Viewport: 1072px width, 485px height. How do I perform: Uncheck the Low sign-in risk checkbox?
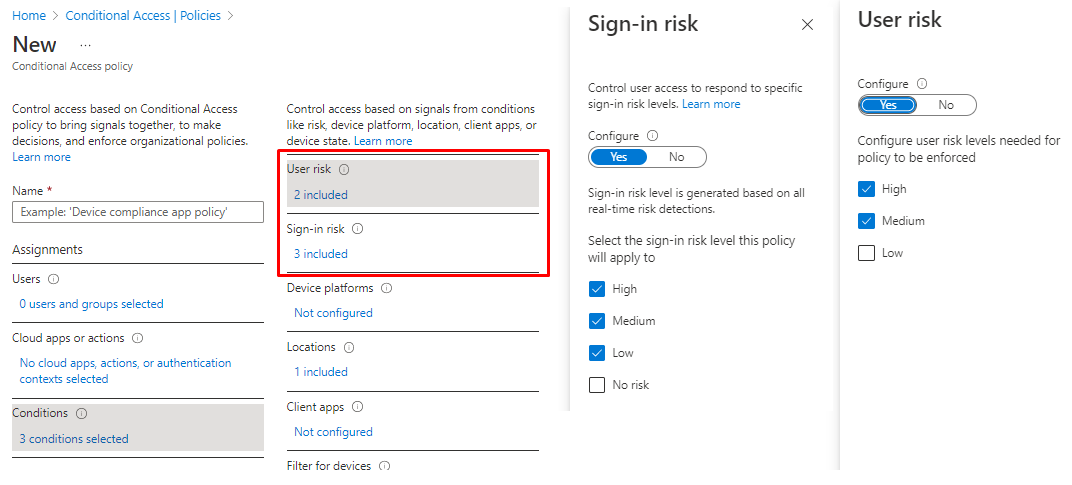click(598, 353)
